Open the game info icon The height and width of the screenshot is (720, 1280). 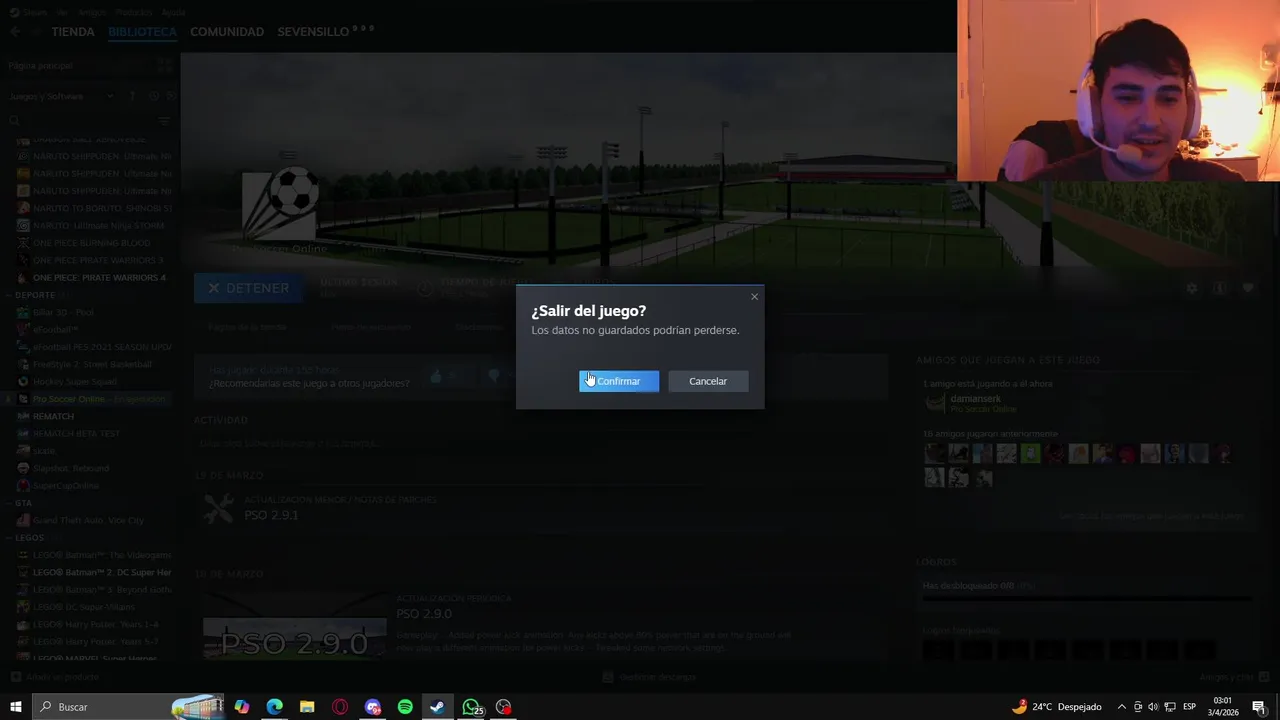1219,288
